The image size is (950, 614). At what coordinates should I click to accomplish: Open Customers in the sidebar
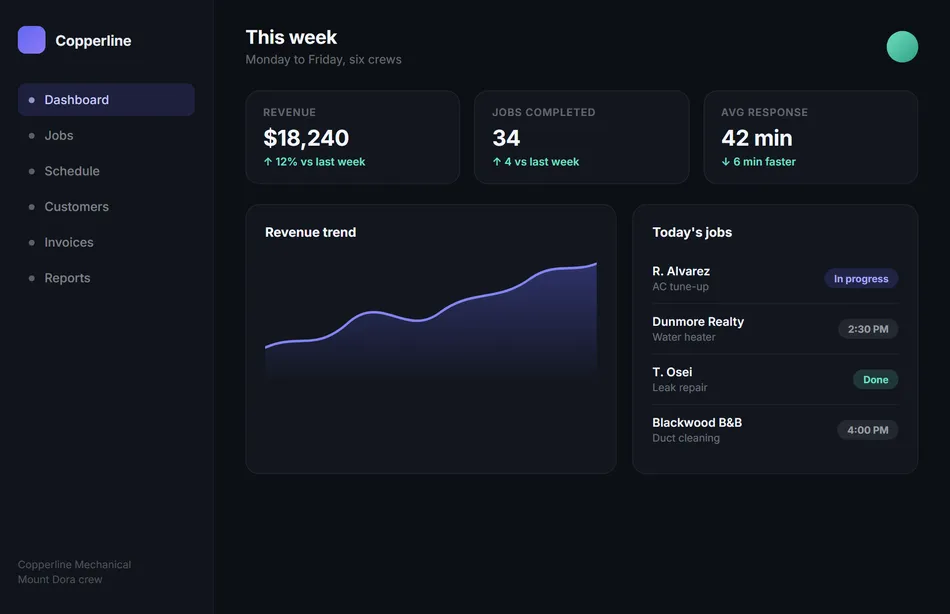point(106,207)
